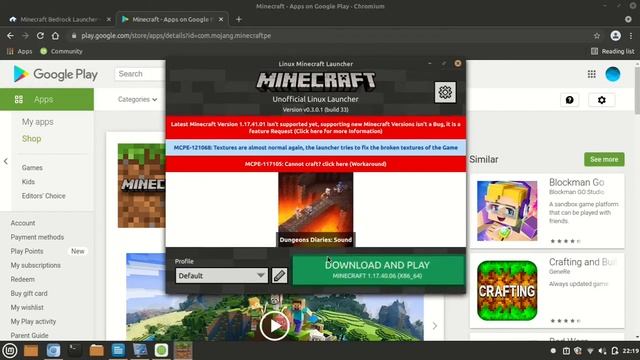Open the MCPE-117105 cannot craft workaround

(316, 164)
